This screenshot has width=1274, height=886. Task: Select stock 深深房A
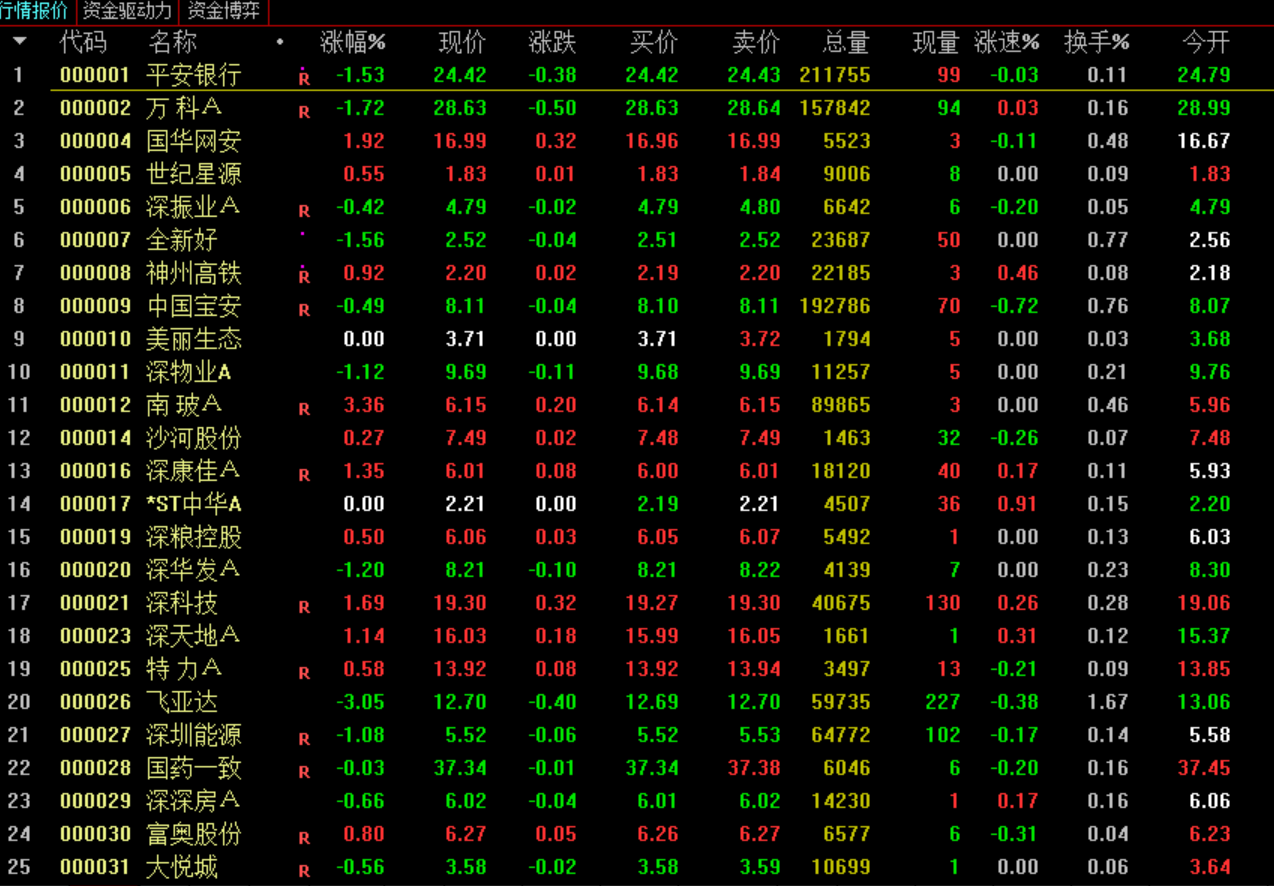tap(193, 801)
